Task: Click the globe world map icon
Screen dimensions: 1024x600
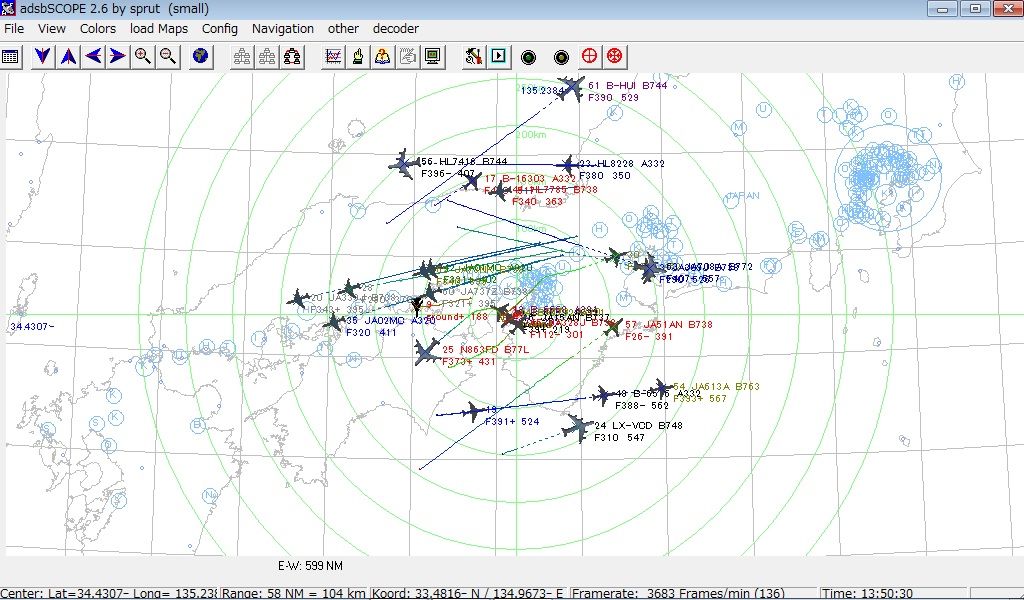Action: tap(200, 57)
